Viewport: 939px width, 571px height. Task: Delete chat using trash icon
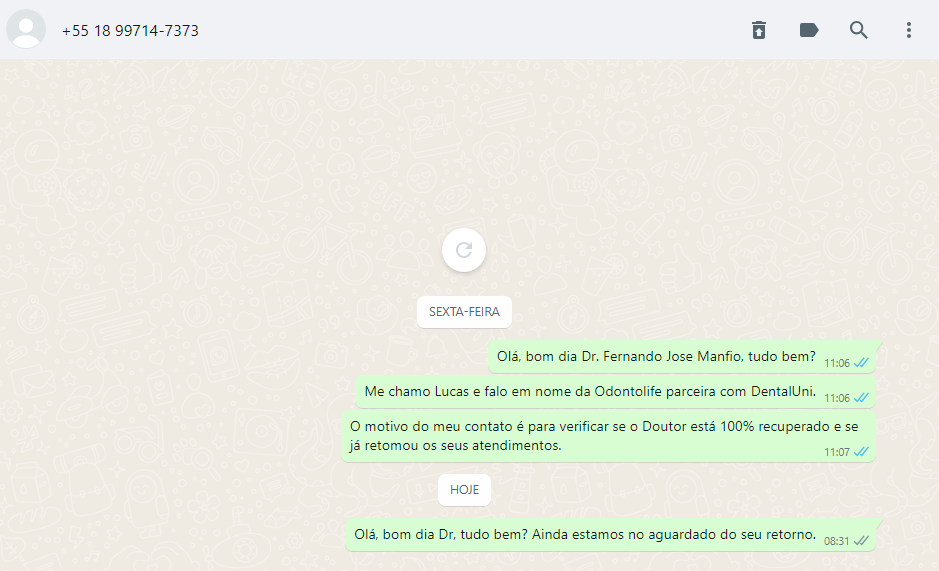tap(759, 30)
